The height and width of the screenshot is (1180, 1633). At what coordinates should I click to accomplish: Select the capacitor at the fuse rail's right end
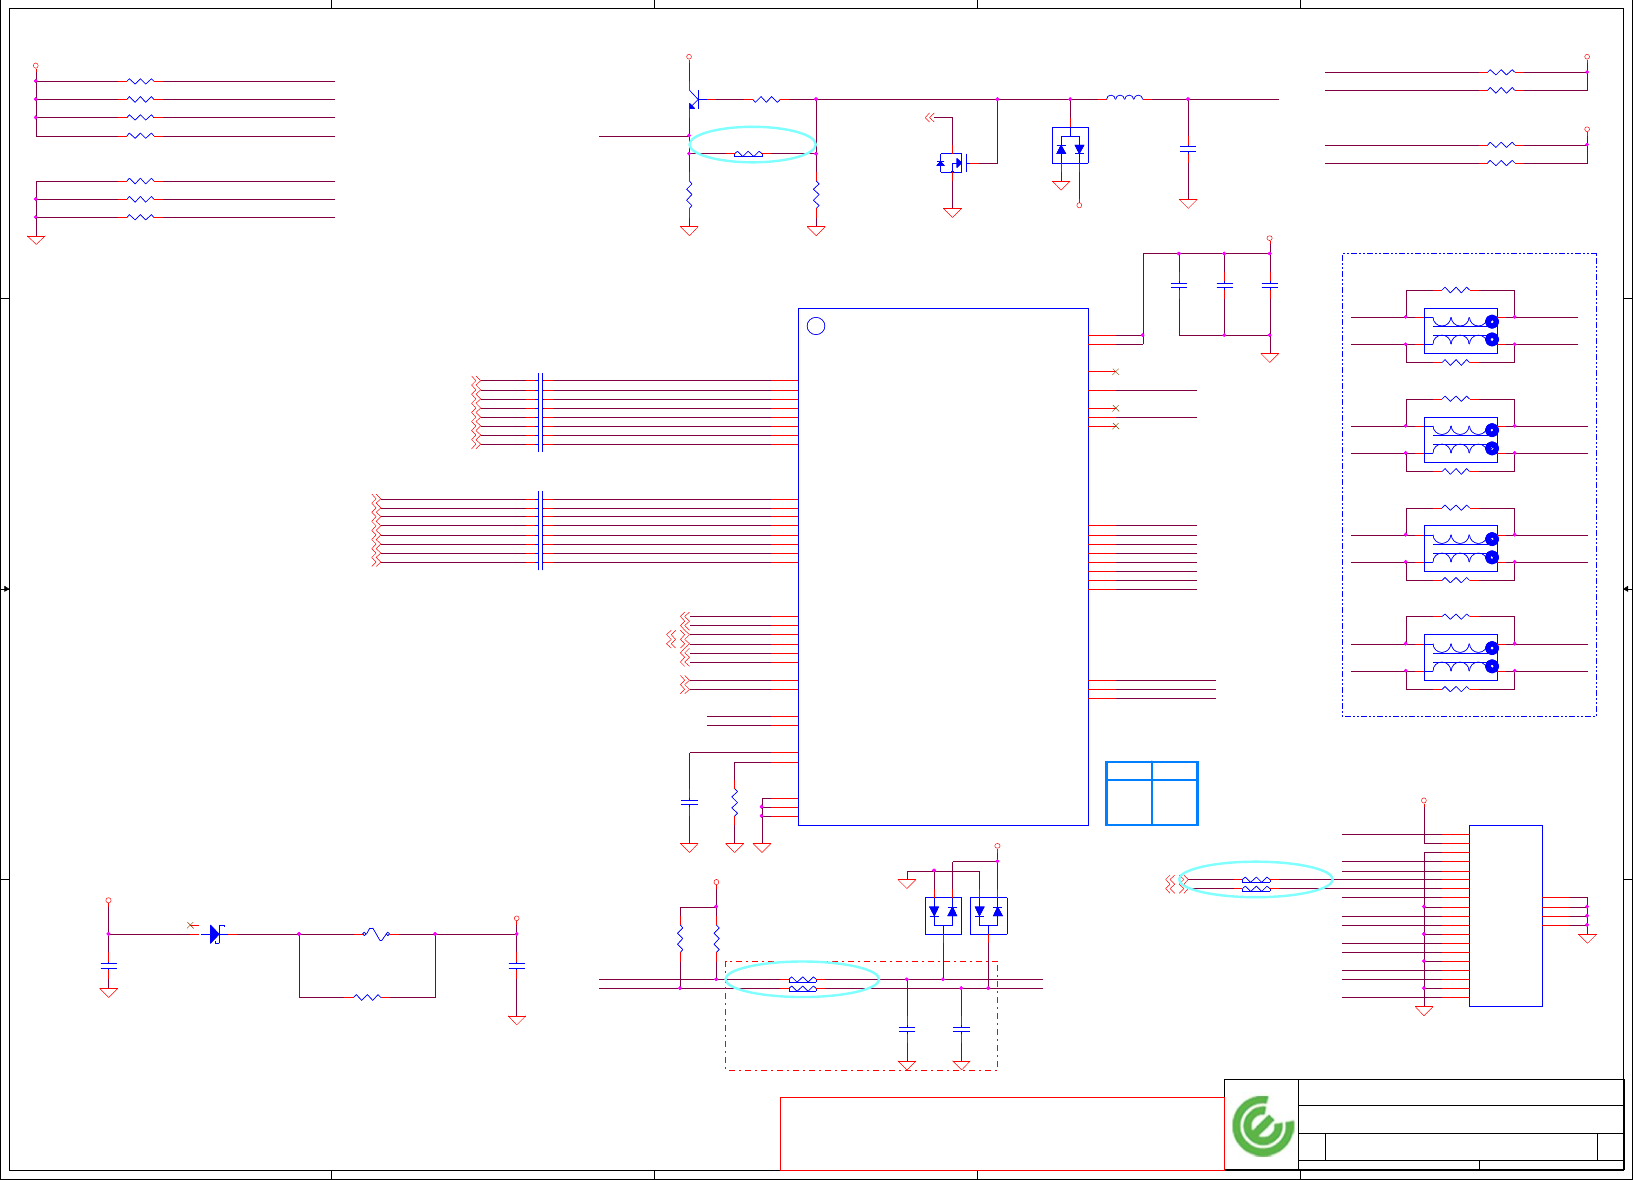pyautogui.click(x=517, y=966)
